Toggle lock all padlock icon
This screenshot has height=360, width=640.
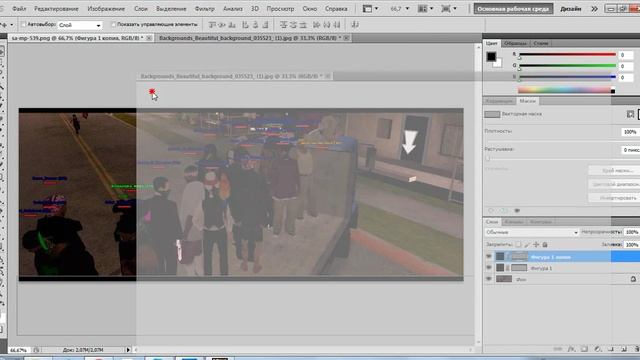[x=544, y=244]
